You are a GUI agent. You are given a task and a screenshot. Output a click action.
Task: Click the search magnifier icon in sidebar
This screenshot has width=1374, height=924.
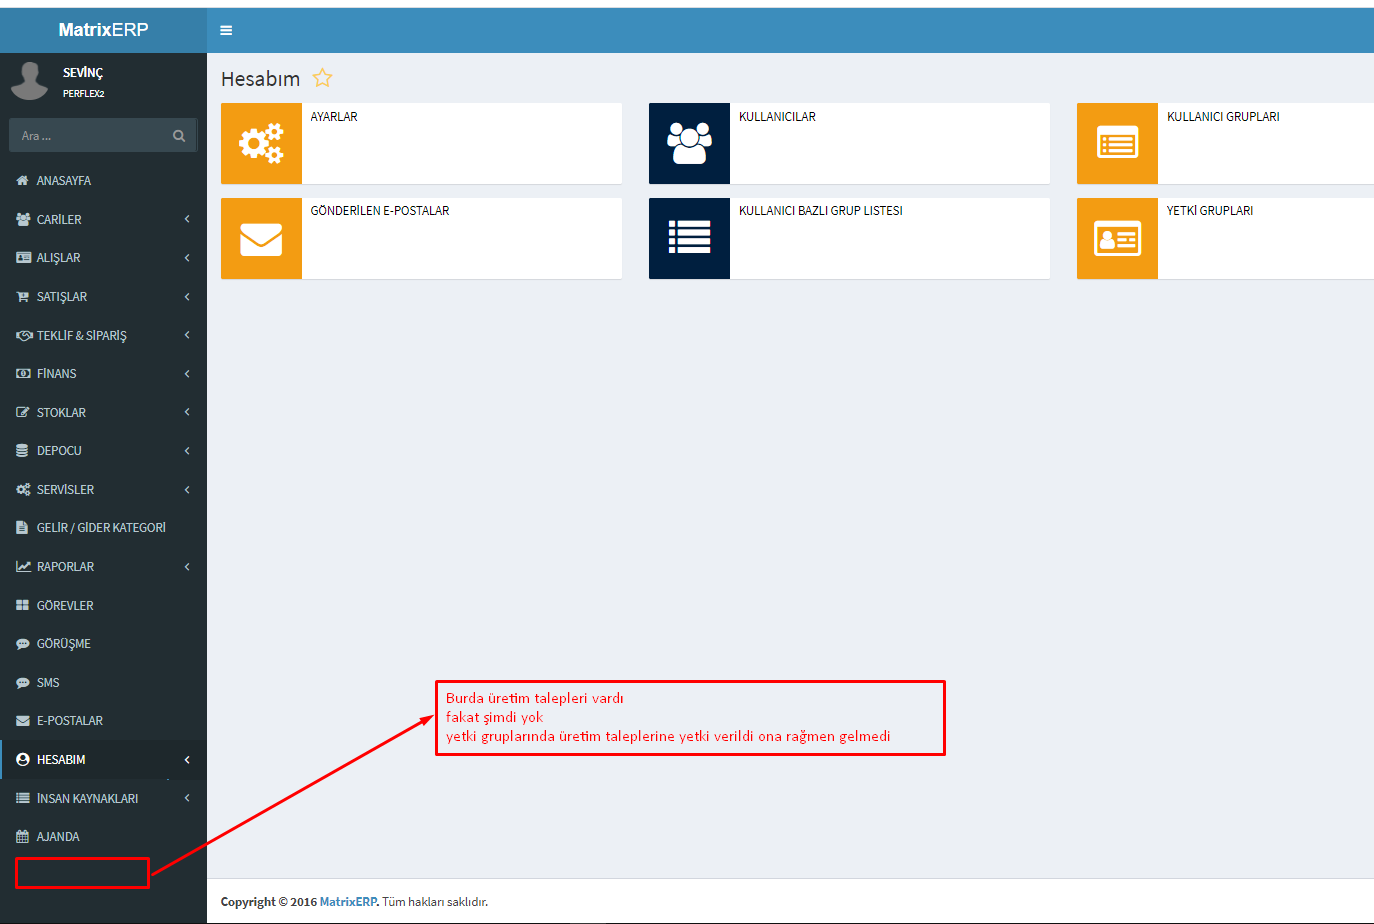[x=179, y=136]
